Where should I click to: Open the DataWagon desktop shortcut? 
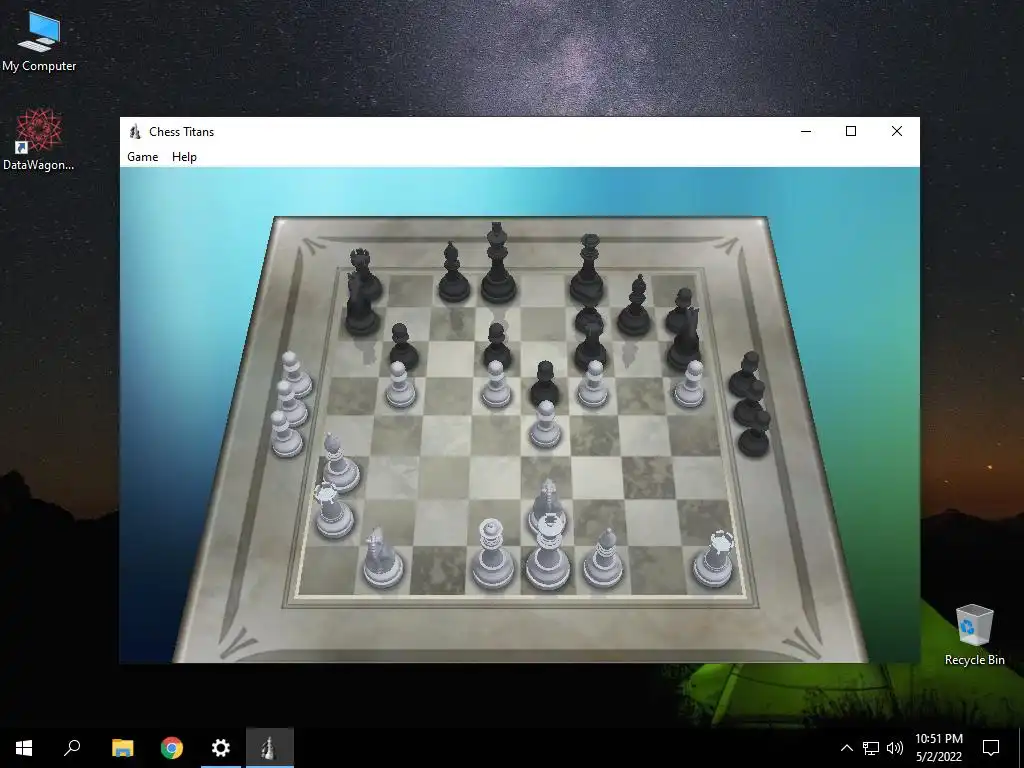pos(39,140)
